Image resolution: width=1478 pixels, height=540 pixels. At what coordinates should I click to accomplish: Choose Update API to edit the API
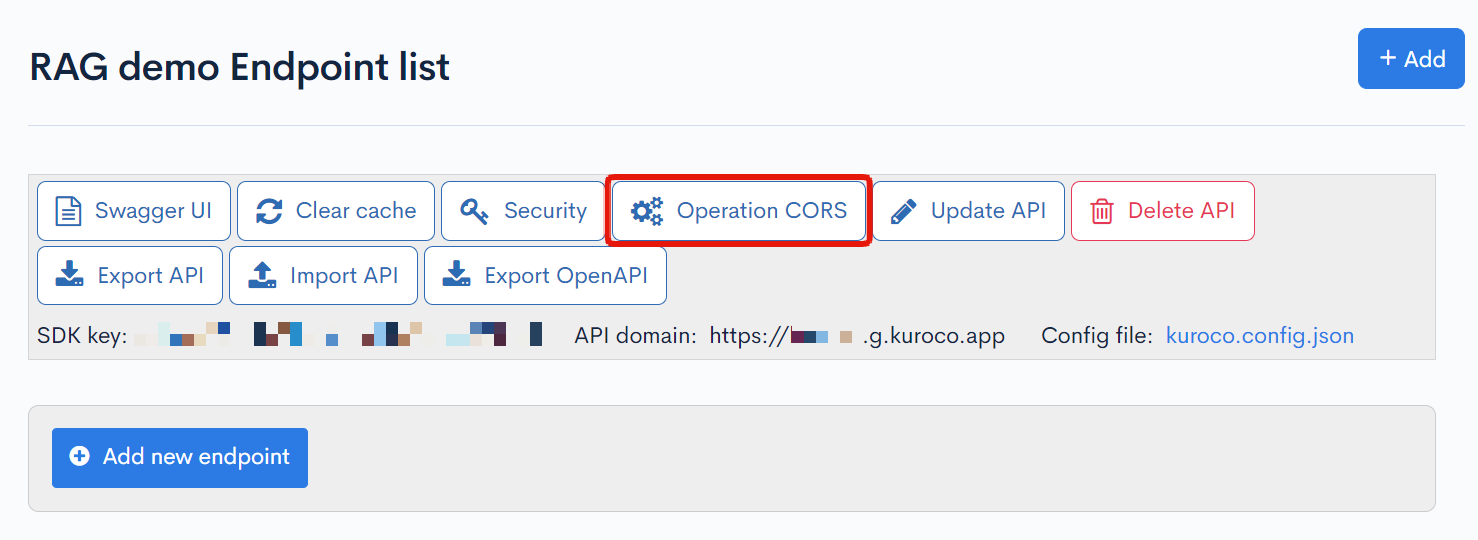pyautogui.click(x=968, y=211)
